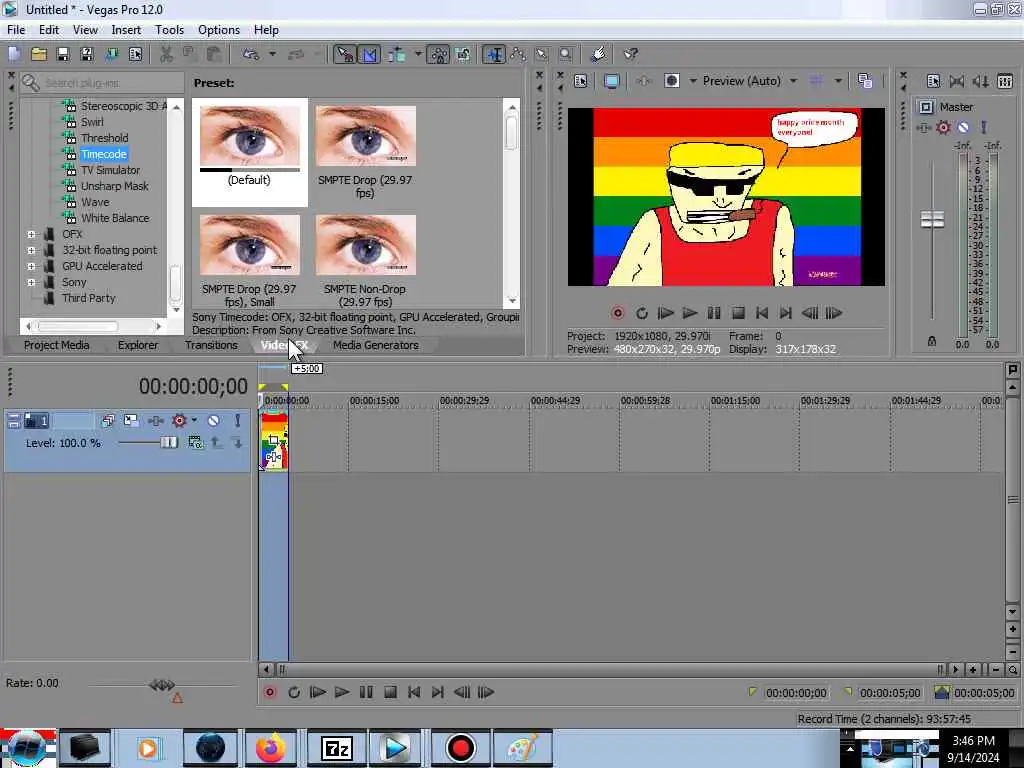Select the SMPTE Non-Drop (29.97 fps) preset
The height and width of the screenshot is (768, 1024).
(365, 261)
